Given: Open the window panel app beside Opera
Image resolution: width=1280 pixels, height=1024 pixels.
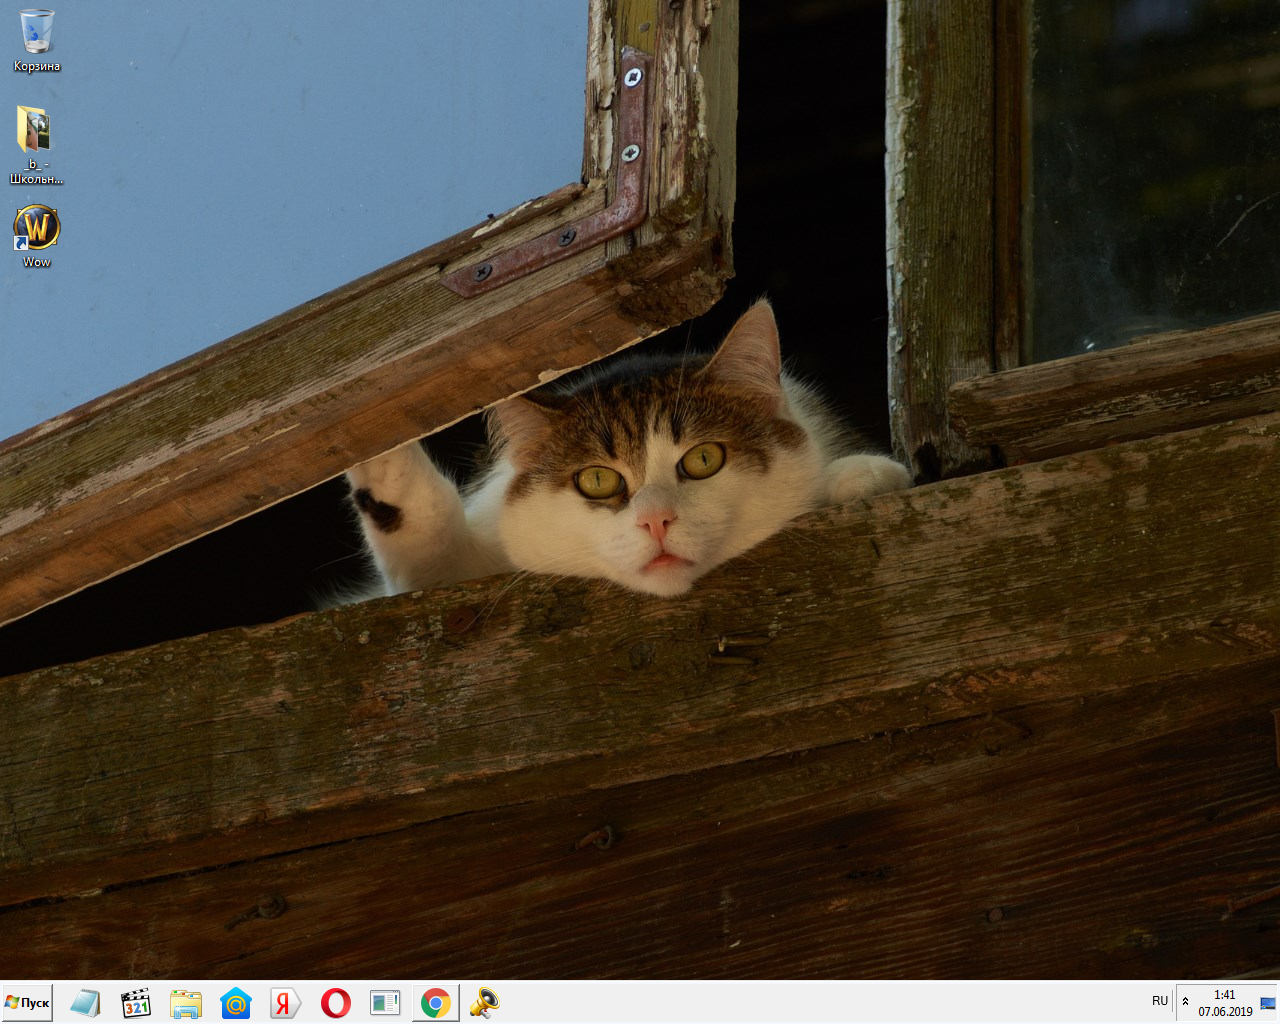Looking at the screenshot, I should [385, 1002].
